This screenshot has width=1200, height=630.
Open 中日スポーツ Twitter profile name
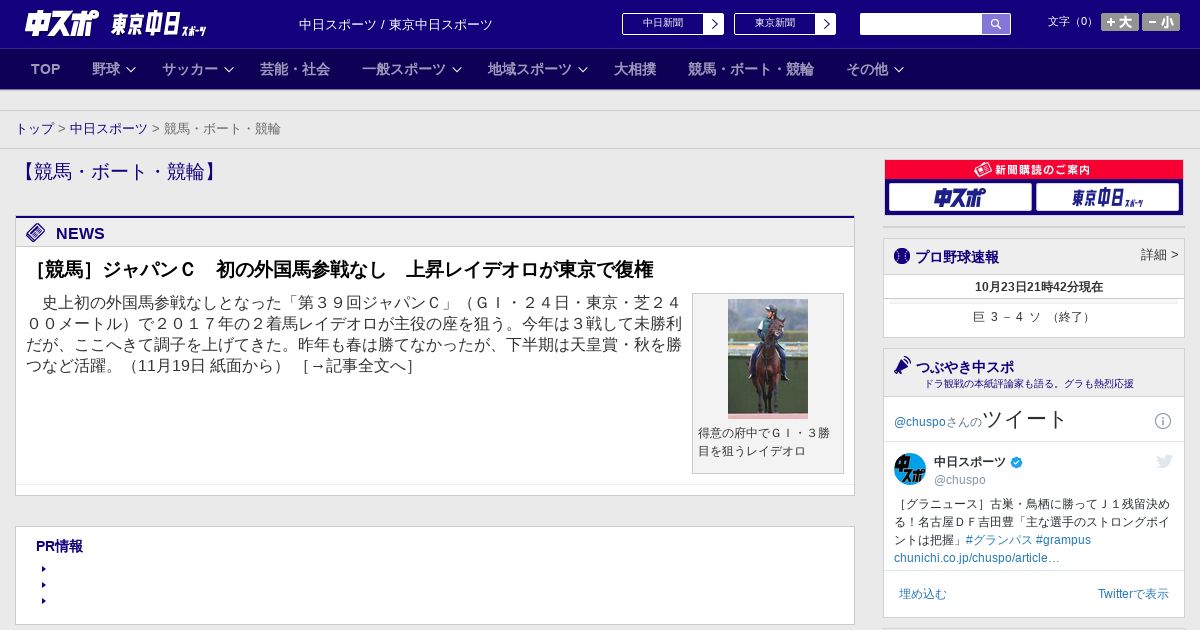pyautogui.click(x=970, y=462)
